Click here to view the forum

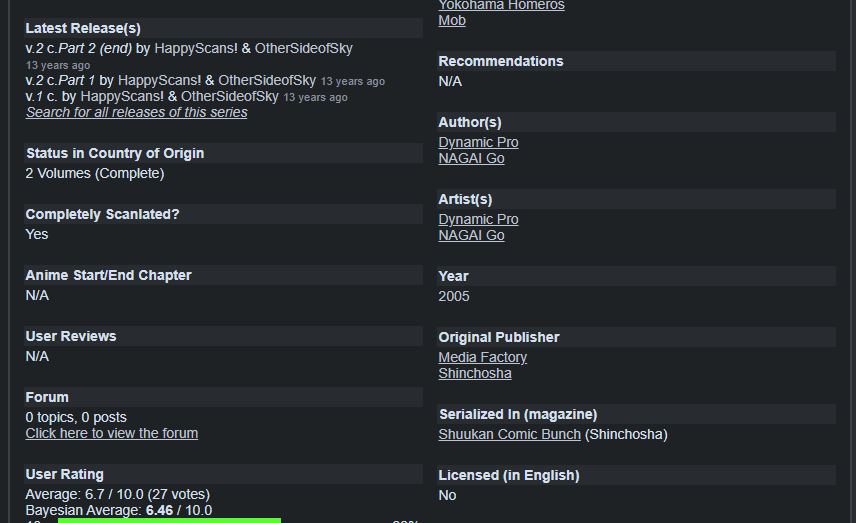111,433
